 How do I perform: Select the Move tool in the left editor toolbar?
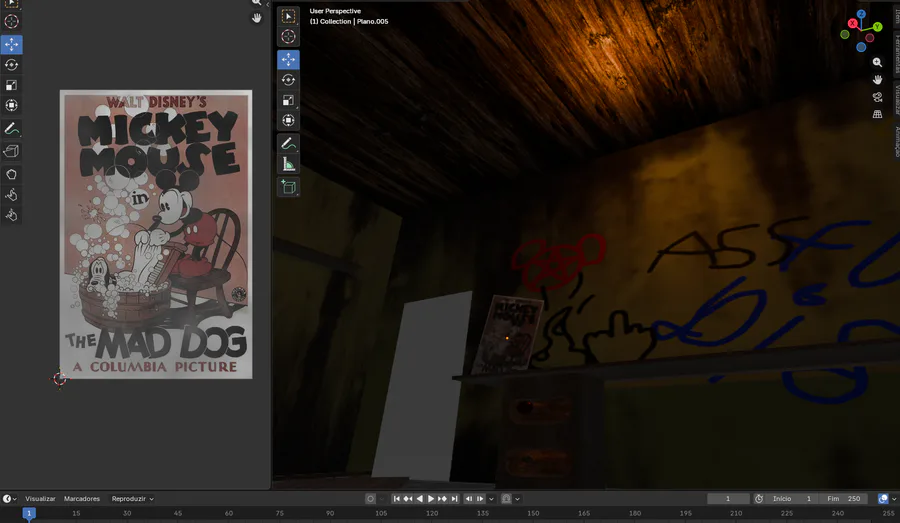(x=11, y=44)
